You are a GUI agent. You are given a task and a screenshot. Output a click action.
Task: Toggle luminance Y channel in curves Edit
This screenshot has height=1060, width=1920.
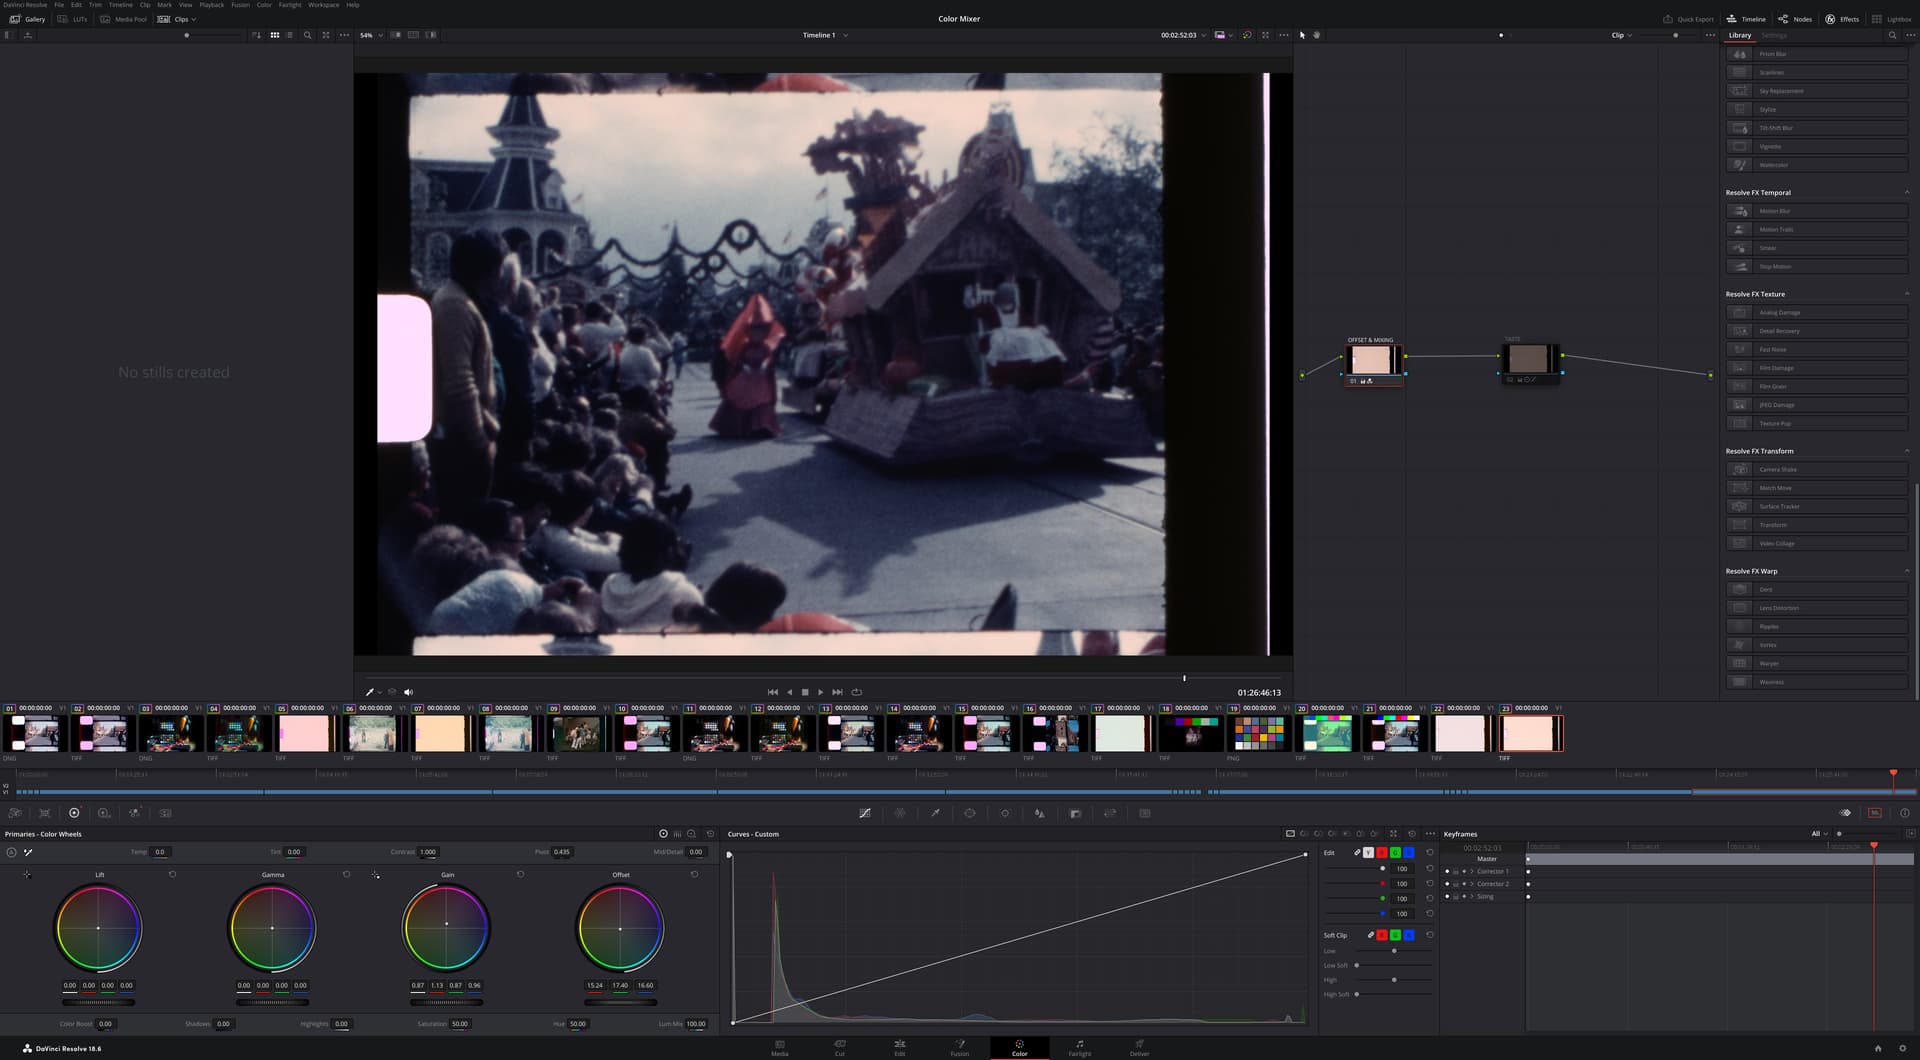(x=1368, y=852)
